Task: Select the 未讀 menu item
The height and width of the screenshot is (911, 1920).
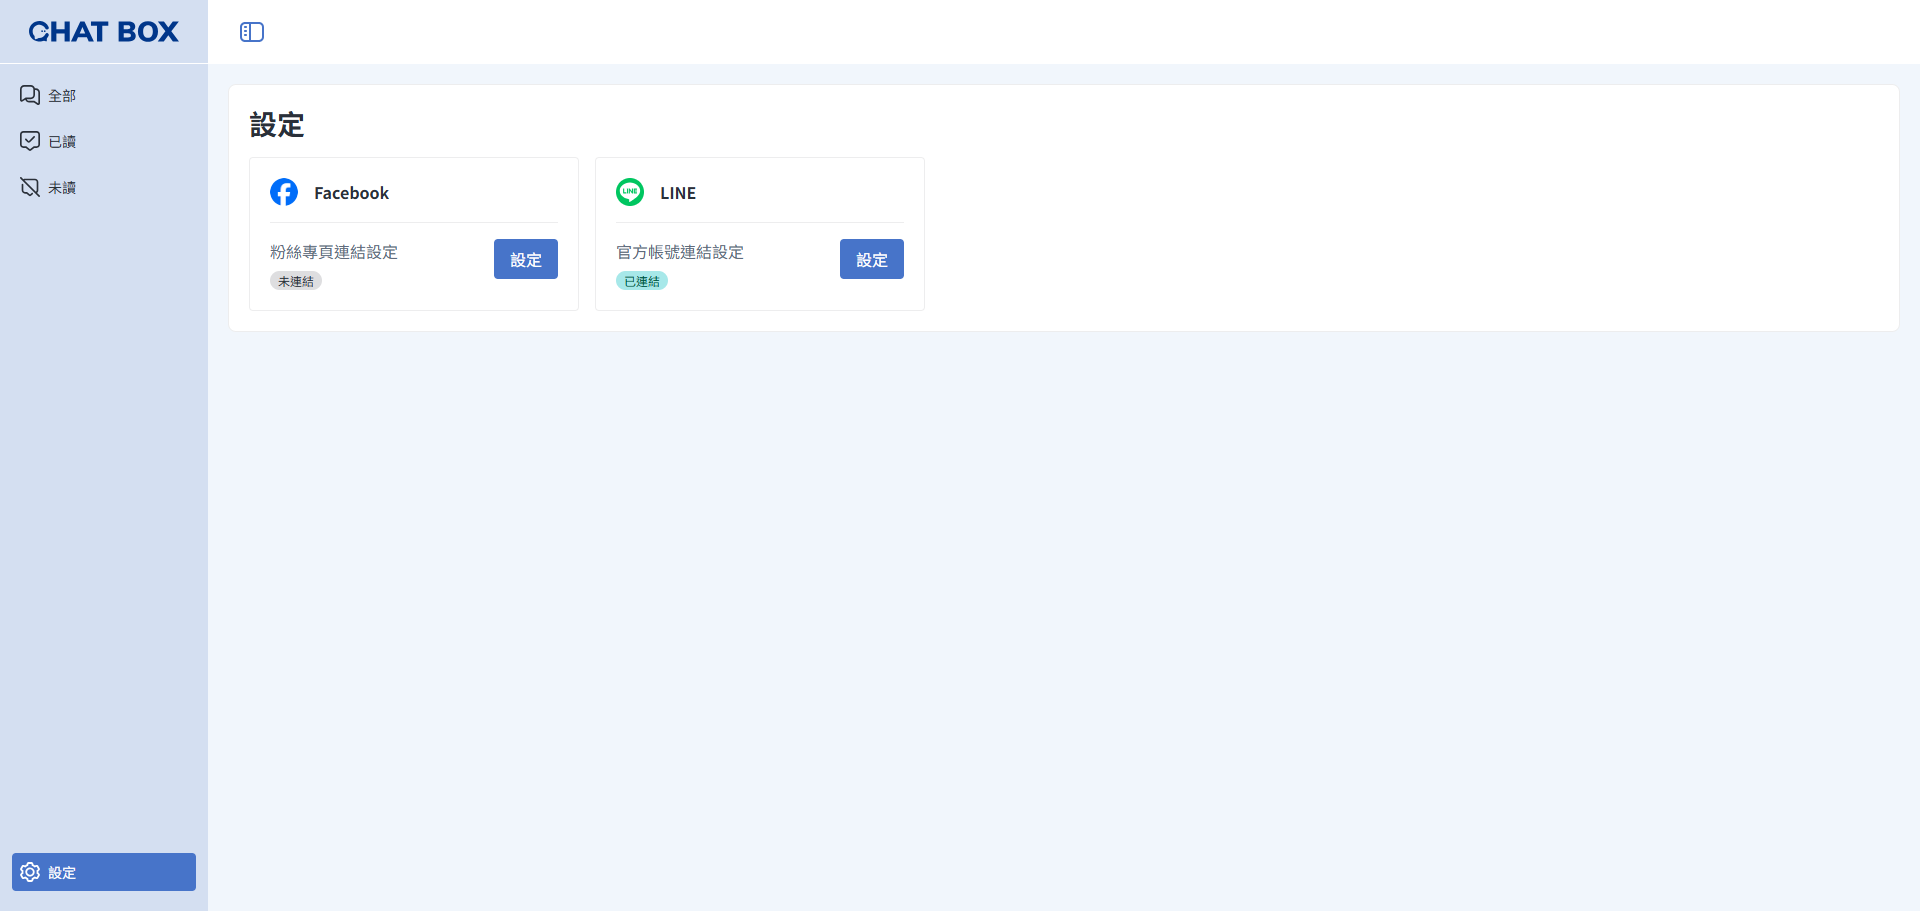Action: click(x=104, y=187)
